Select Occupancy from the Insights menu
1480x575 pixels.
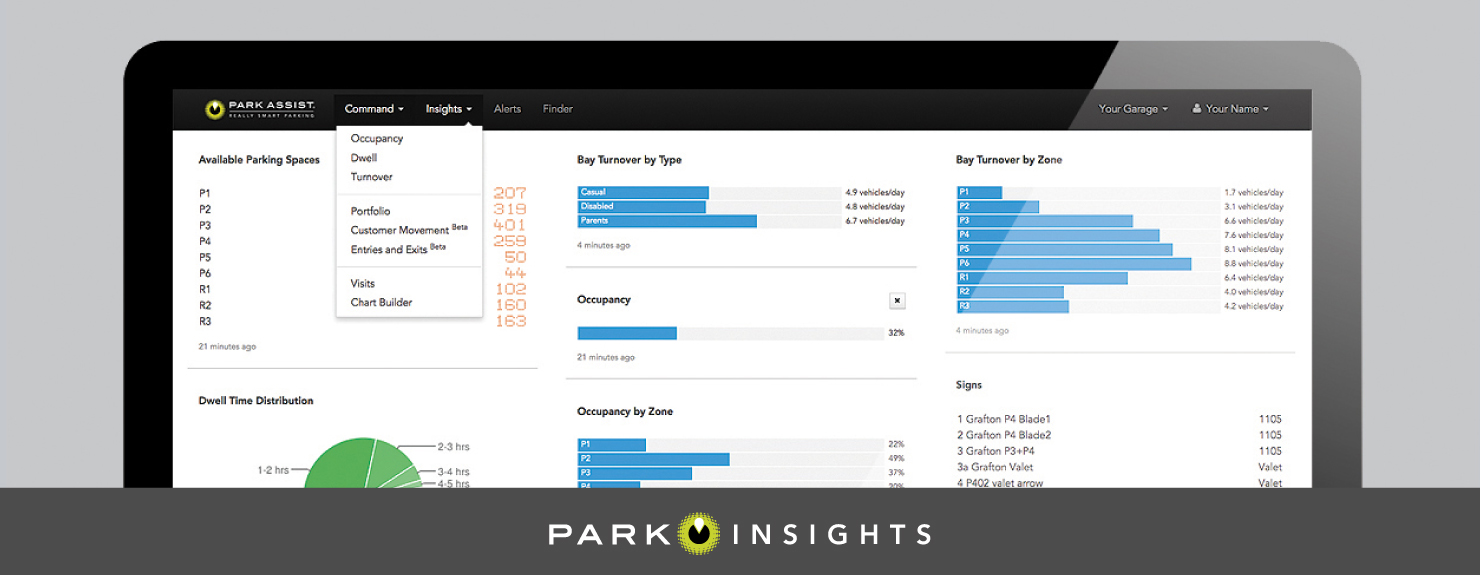(376, 139)
